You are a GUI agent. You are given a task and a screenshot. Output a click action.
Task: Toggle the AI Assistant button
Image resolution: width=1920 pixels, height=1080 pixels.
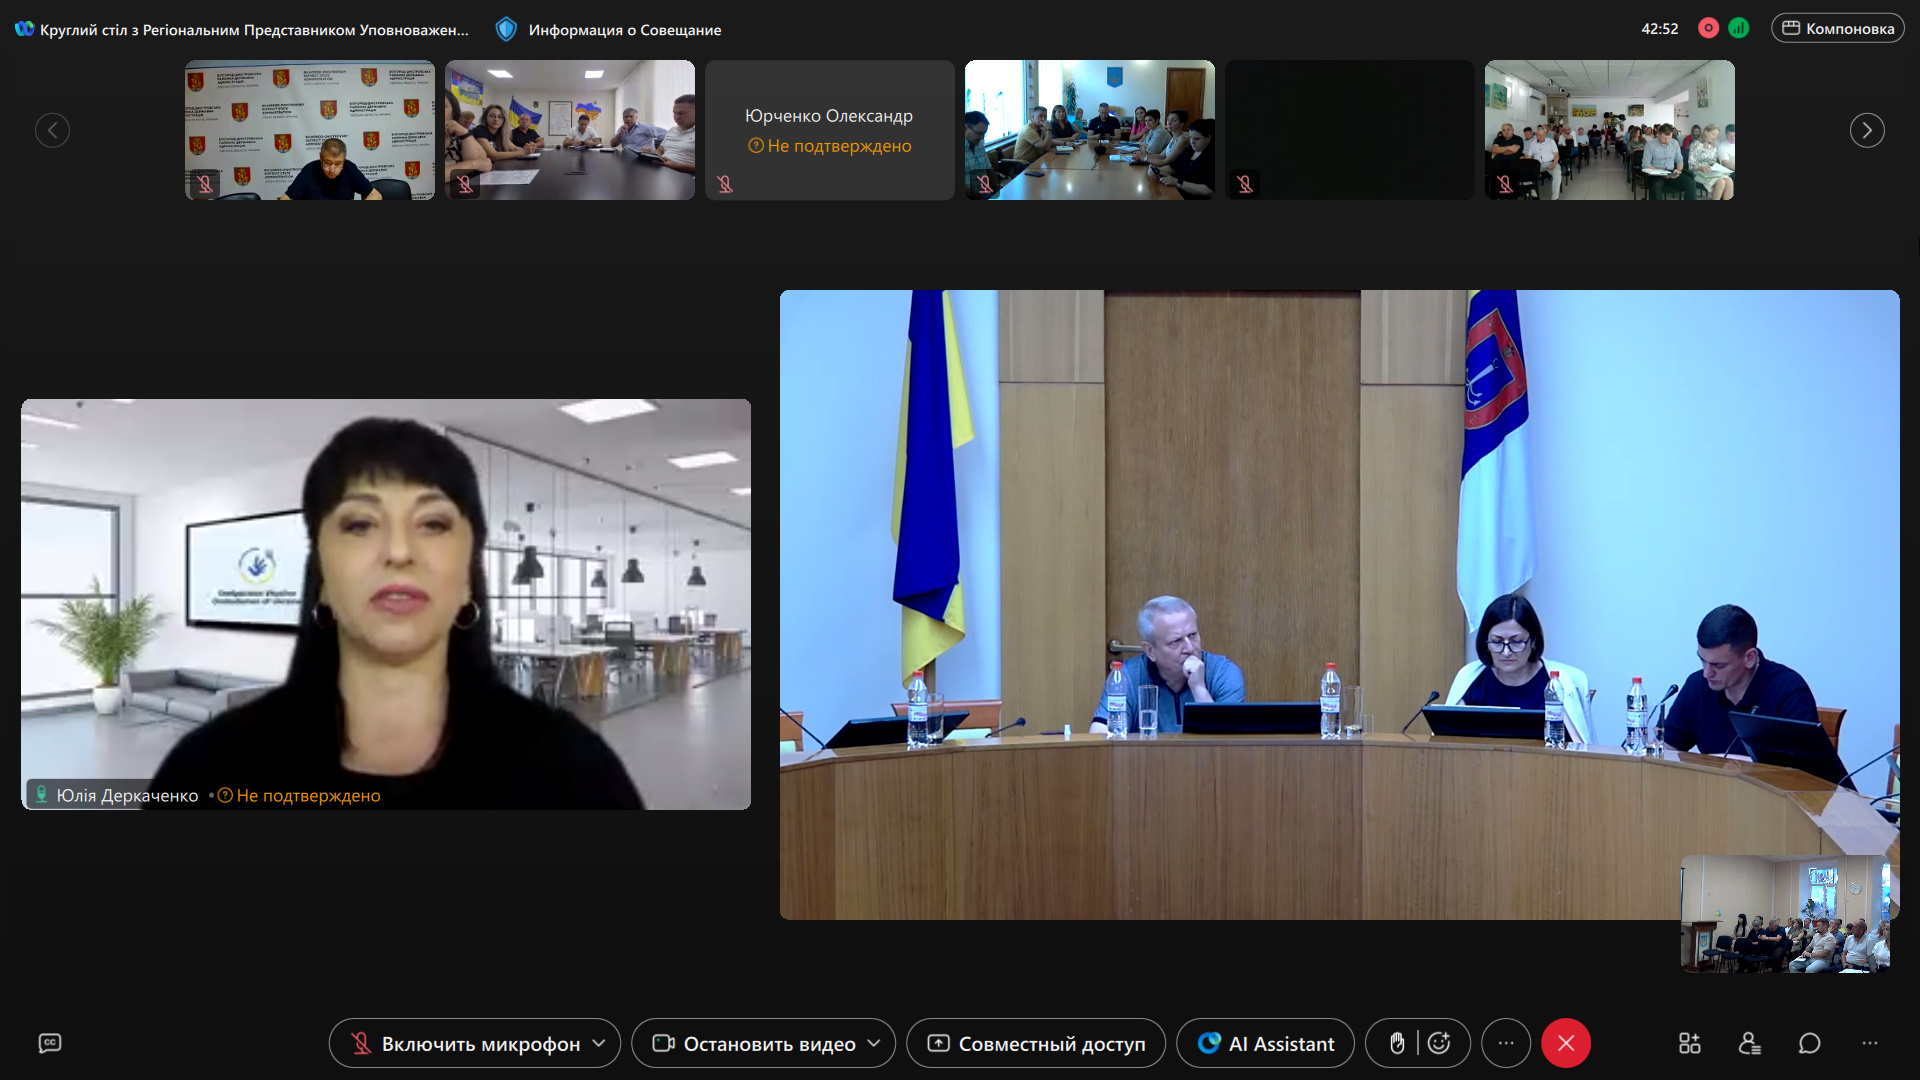pos(1265,1043)
